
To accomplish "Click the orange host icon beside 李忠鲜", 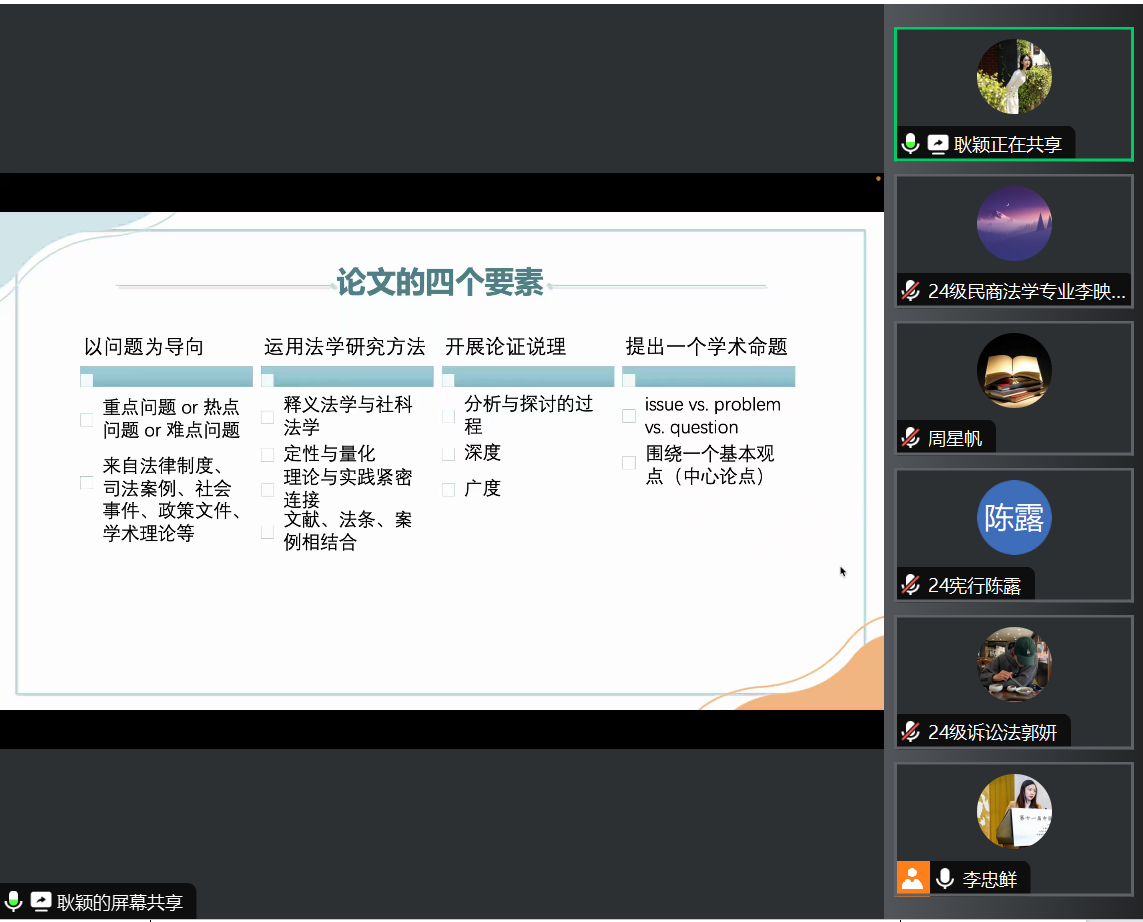I will click(912, 878).
